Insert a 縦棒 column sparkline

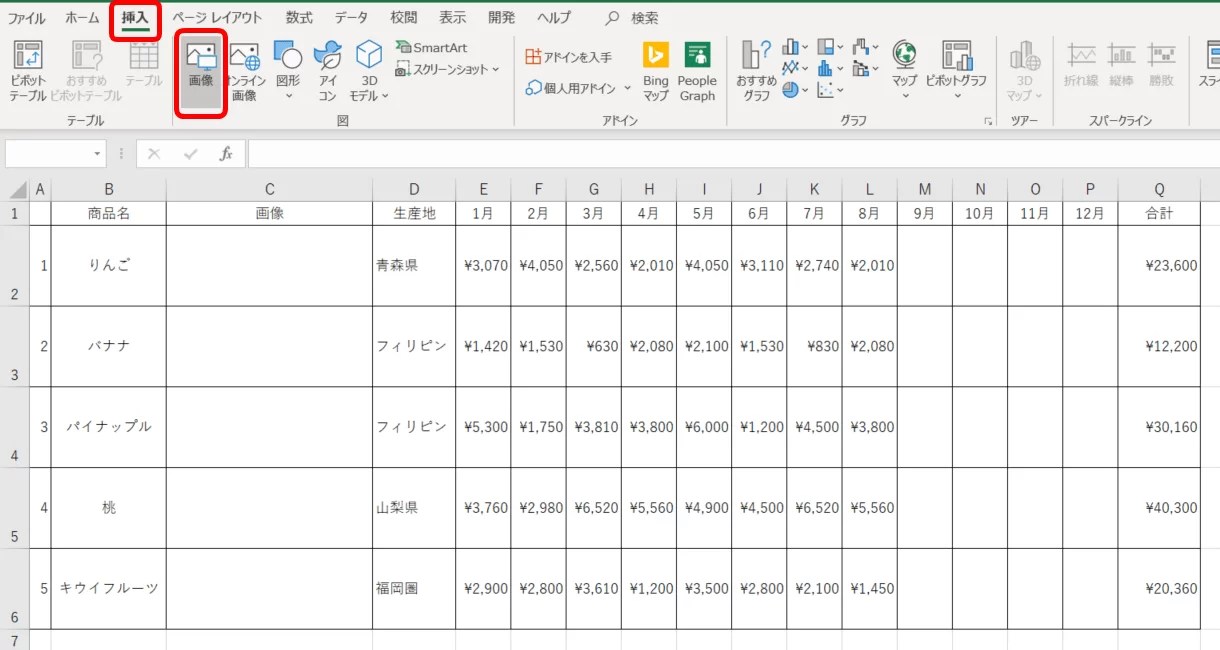[x=1121, y=65]
